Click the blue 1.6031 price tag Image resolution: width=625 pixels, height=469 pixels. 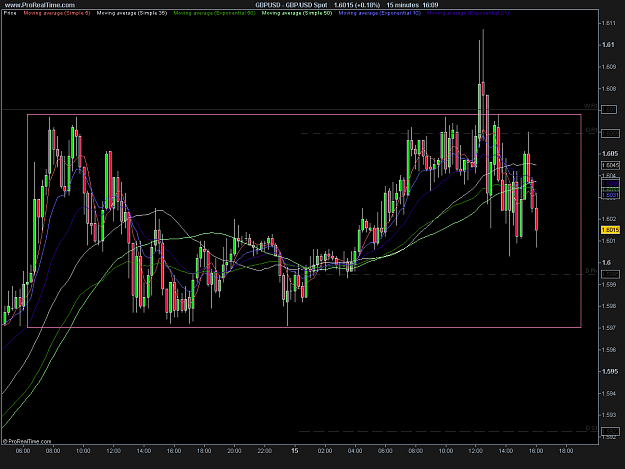[x=610, y=195]
